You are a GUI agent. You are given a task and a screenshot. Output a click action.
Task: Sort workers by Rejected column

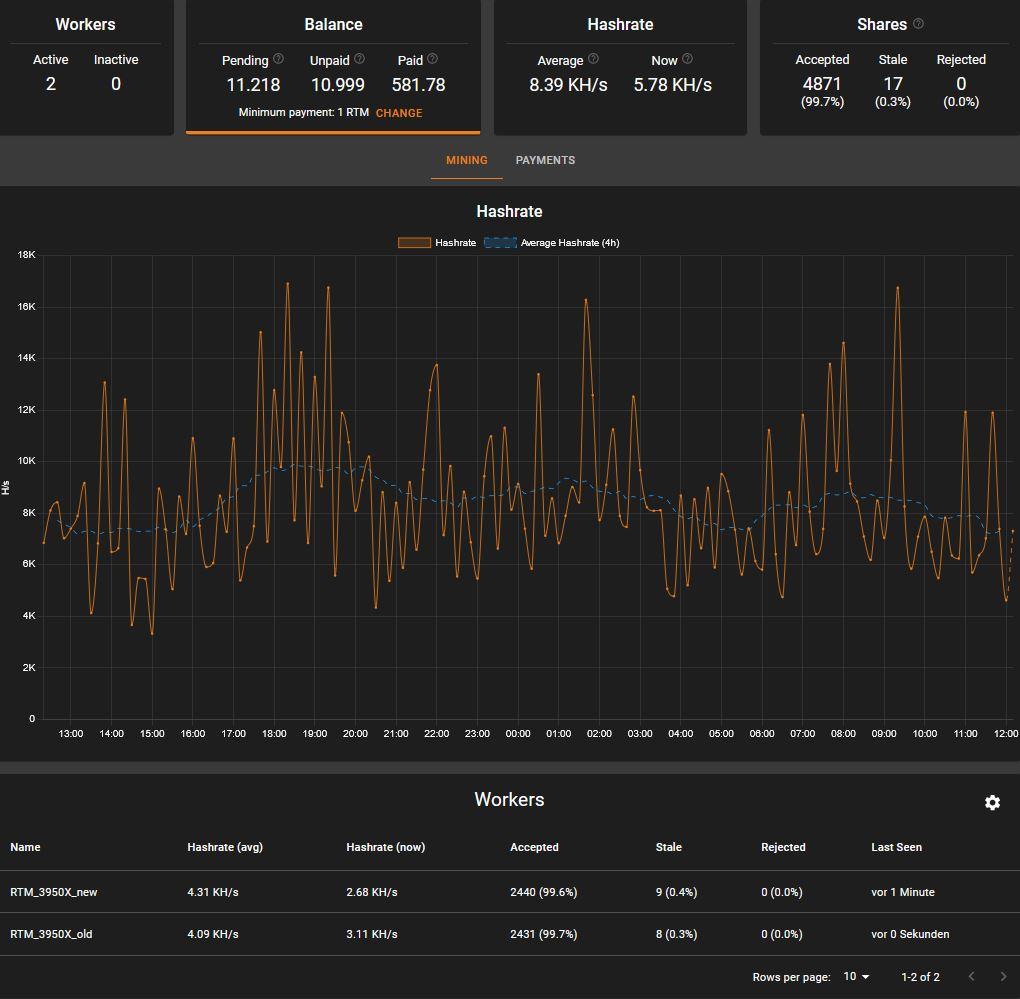(x=783, y=847)
